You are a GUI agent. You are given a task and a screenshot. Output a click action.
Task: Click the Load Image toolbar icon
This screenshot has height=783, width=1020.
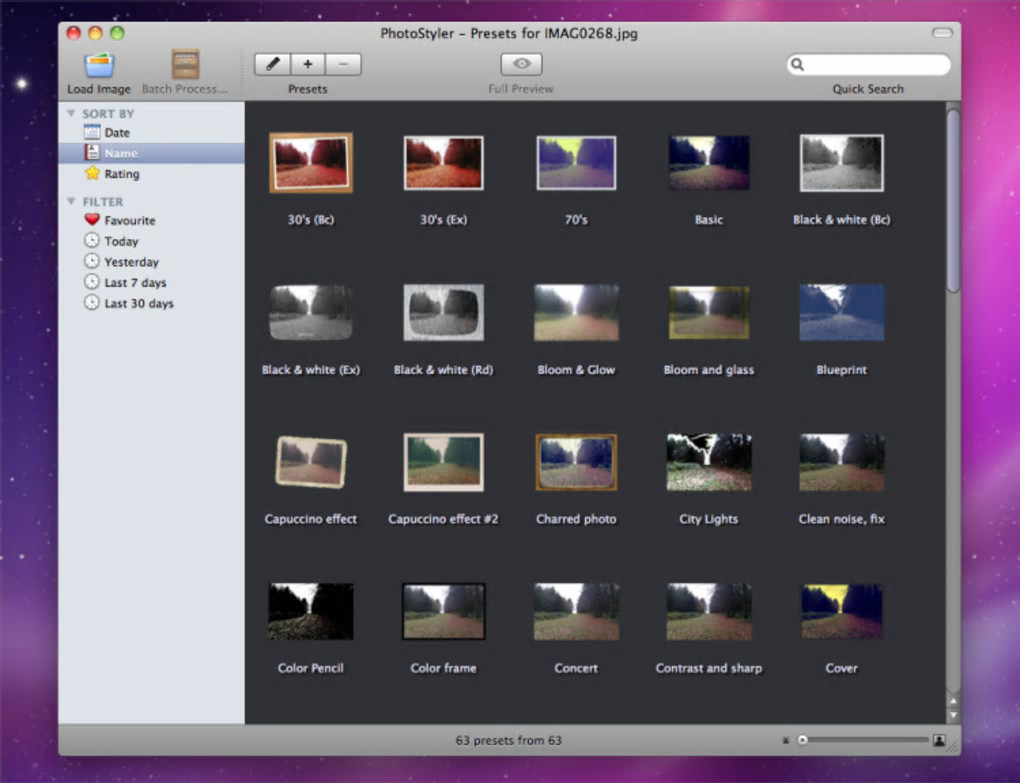99,65
